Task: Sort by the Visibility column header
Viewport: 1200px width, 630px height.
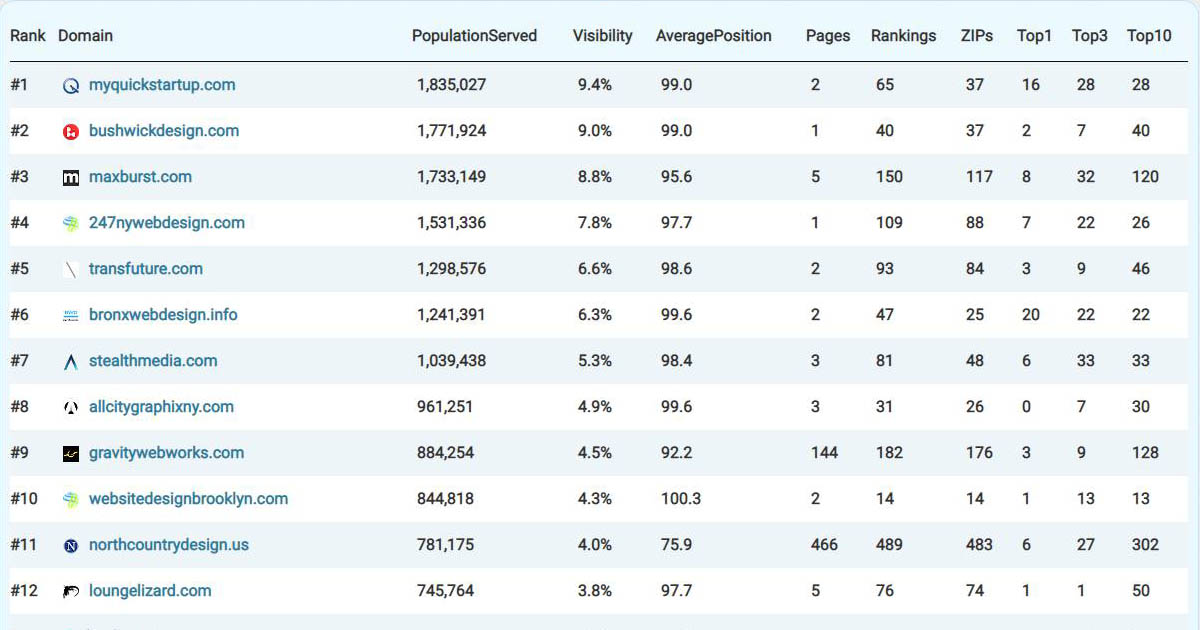Action: click(602, 35)
